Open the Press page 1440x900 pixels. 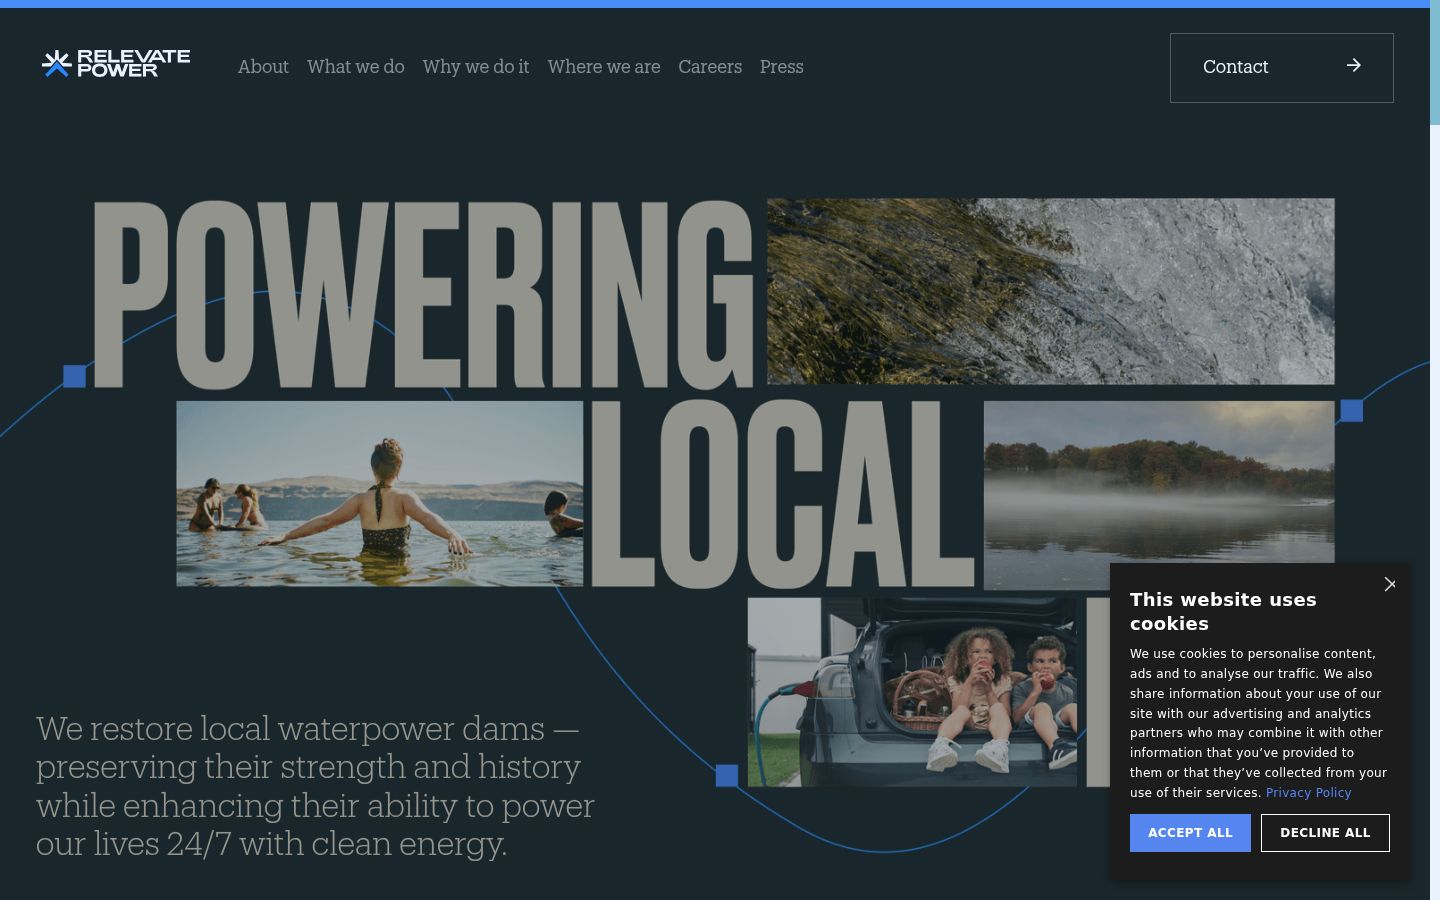tap(782, 67)
